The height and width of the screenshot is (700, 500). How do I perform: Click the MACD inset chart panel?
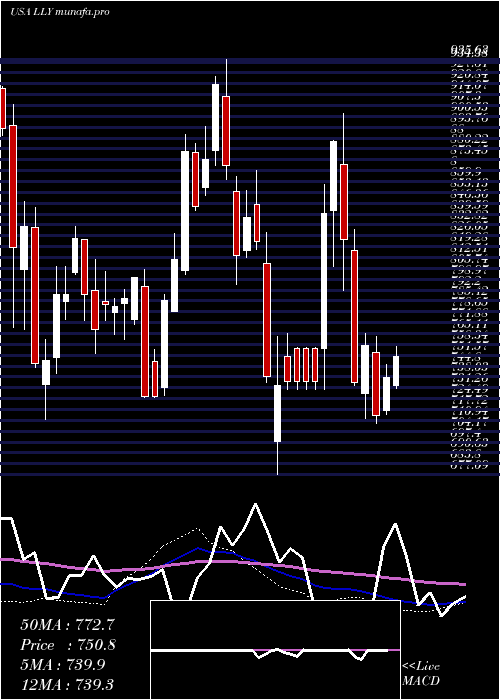tap(275, 650)
